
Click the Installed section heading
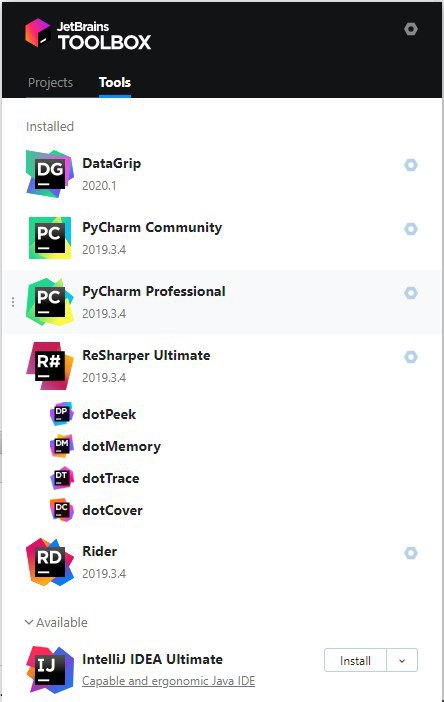[50, 127]
